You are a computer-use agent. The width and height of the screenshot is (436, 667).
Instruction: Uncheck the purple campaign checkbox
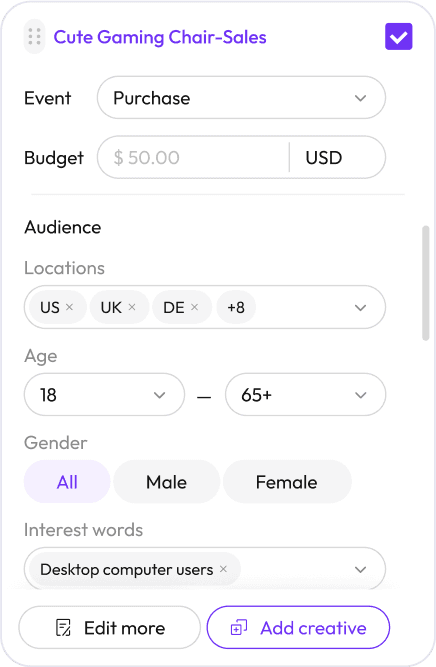point(399,37)
